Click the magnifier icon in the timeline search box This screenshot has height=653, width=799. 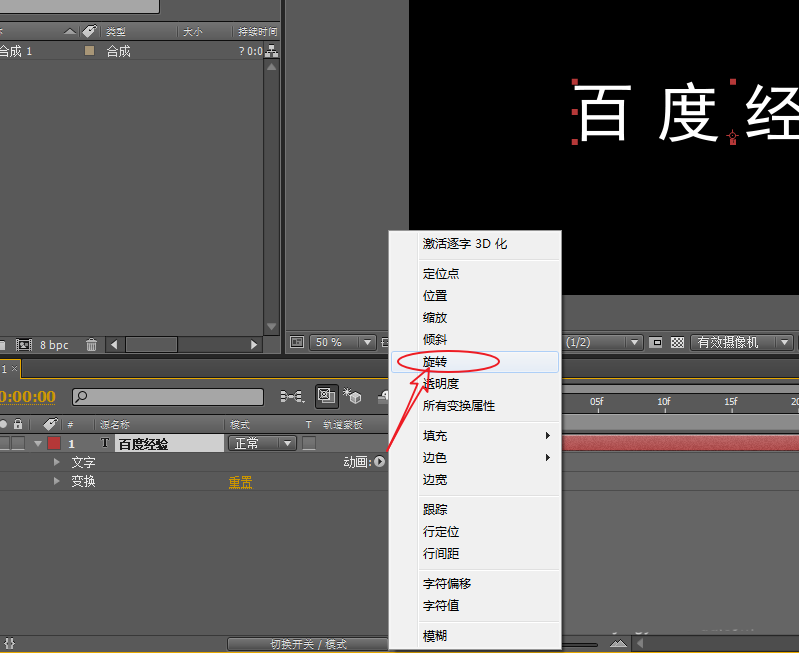coord(81,396)
